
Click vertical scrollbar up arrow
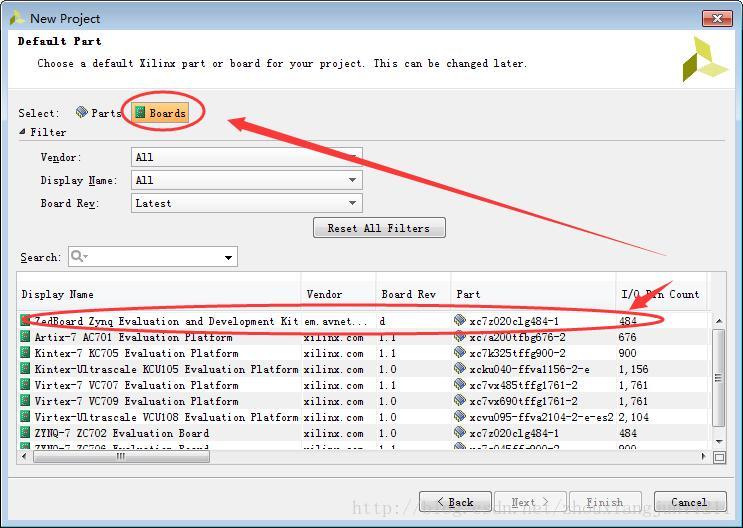point(719,321)
